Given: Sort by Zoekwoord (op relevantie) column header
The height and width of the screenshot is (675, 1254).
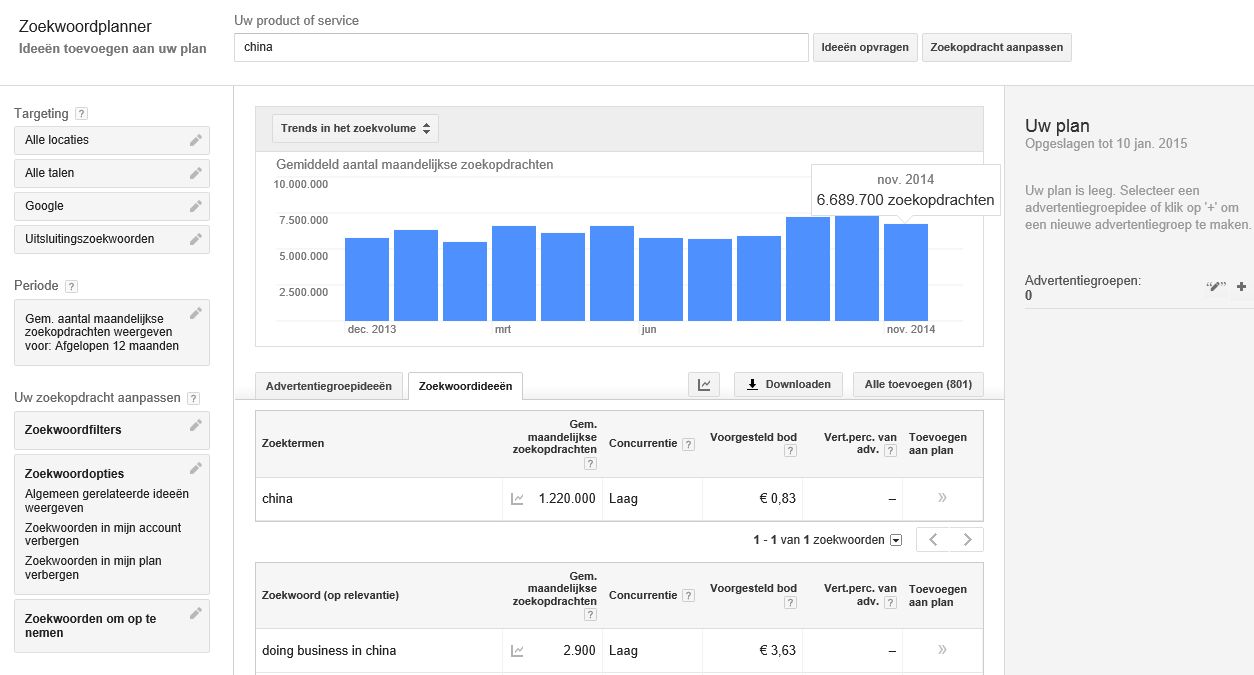Looking at the screenshot, I should point(330,595).
